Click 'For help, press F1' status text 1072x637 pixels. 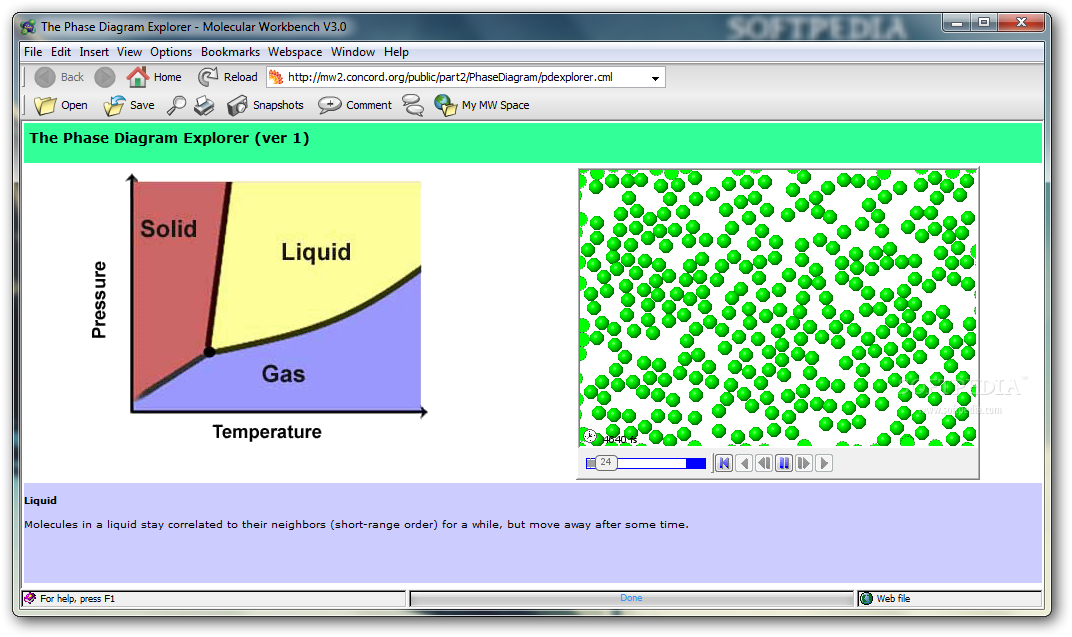(77, 599)
